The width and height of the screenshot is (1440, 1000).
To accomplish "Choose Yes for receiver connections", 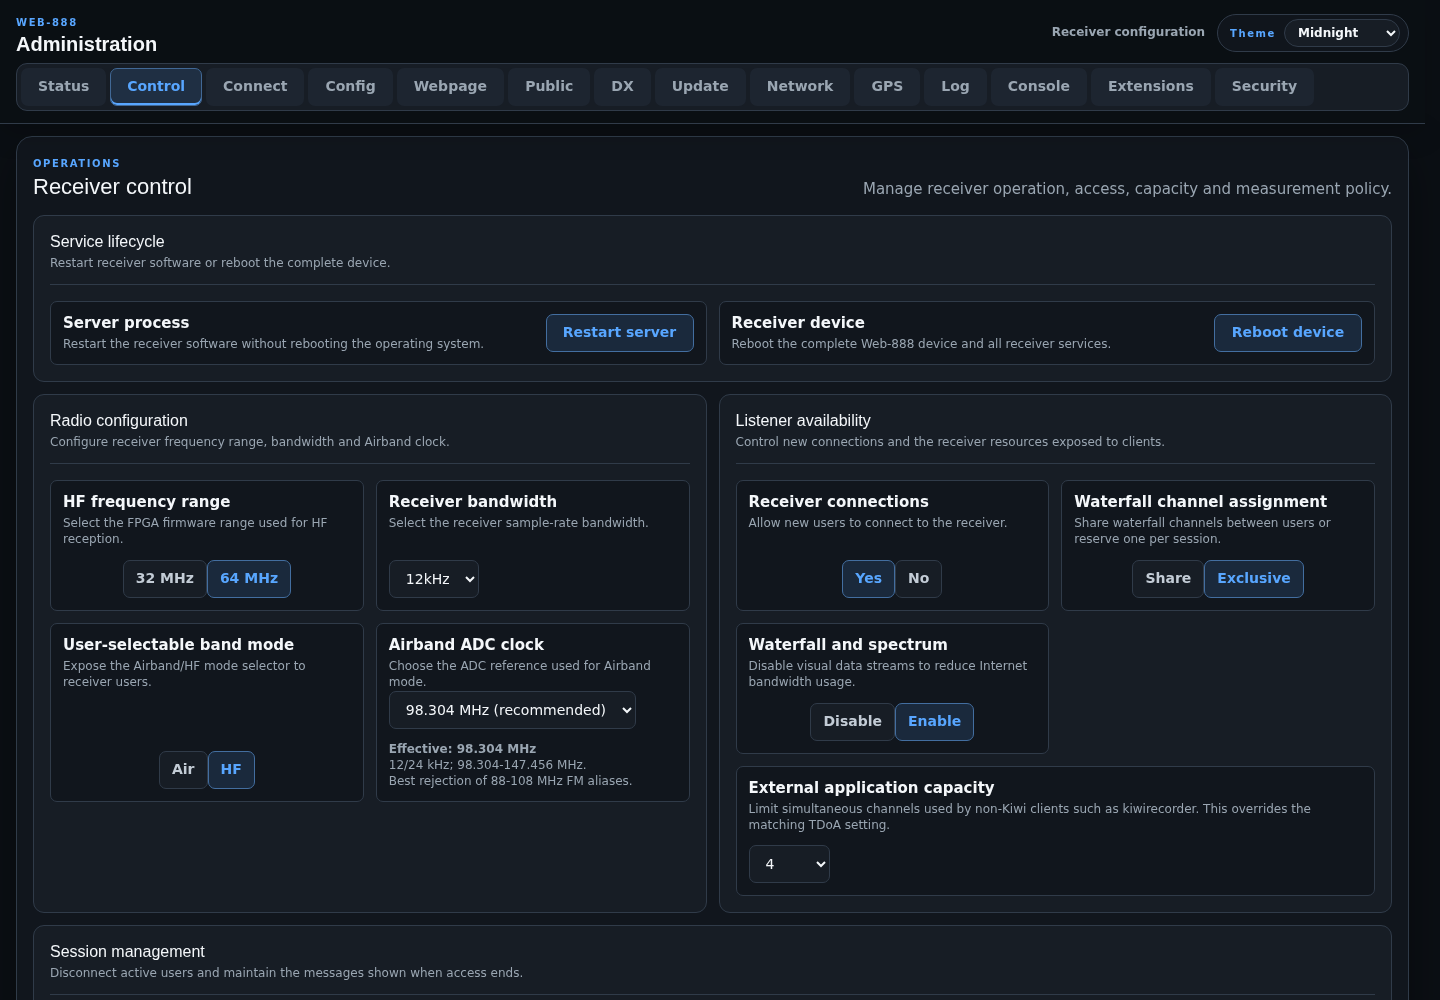I will pos(868,579).
